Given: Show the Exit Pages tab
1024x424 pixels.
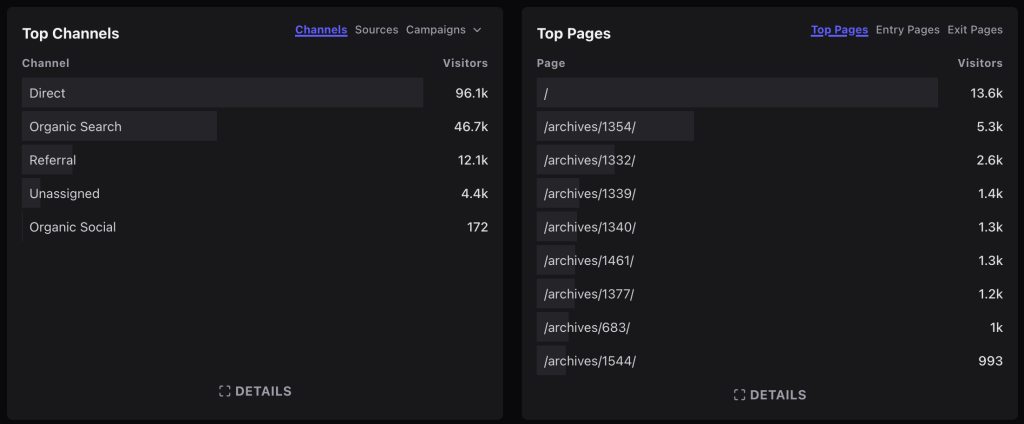Looking at the screenshot, I should tap(975, 30).
